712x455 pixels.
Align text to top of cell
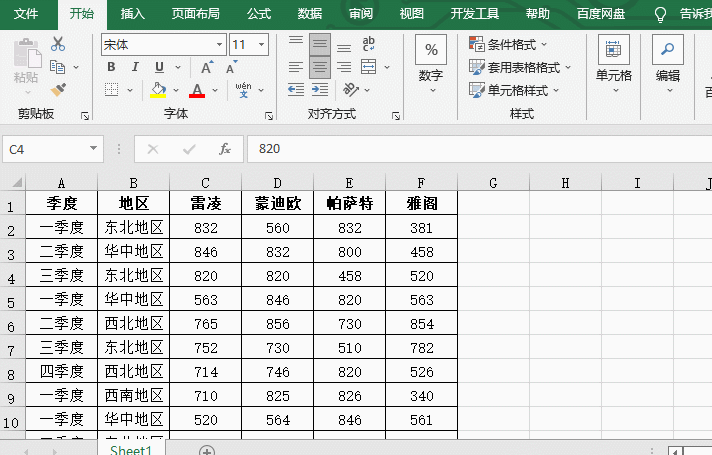tap(296, 42)
